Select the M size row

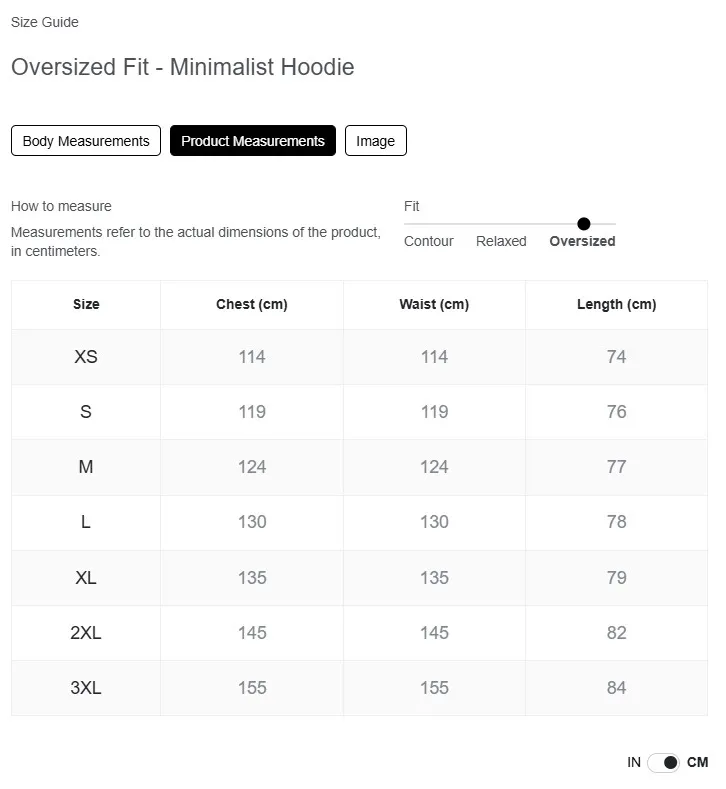[359, 467]
